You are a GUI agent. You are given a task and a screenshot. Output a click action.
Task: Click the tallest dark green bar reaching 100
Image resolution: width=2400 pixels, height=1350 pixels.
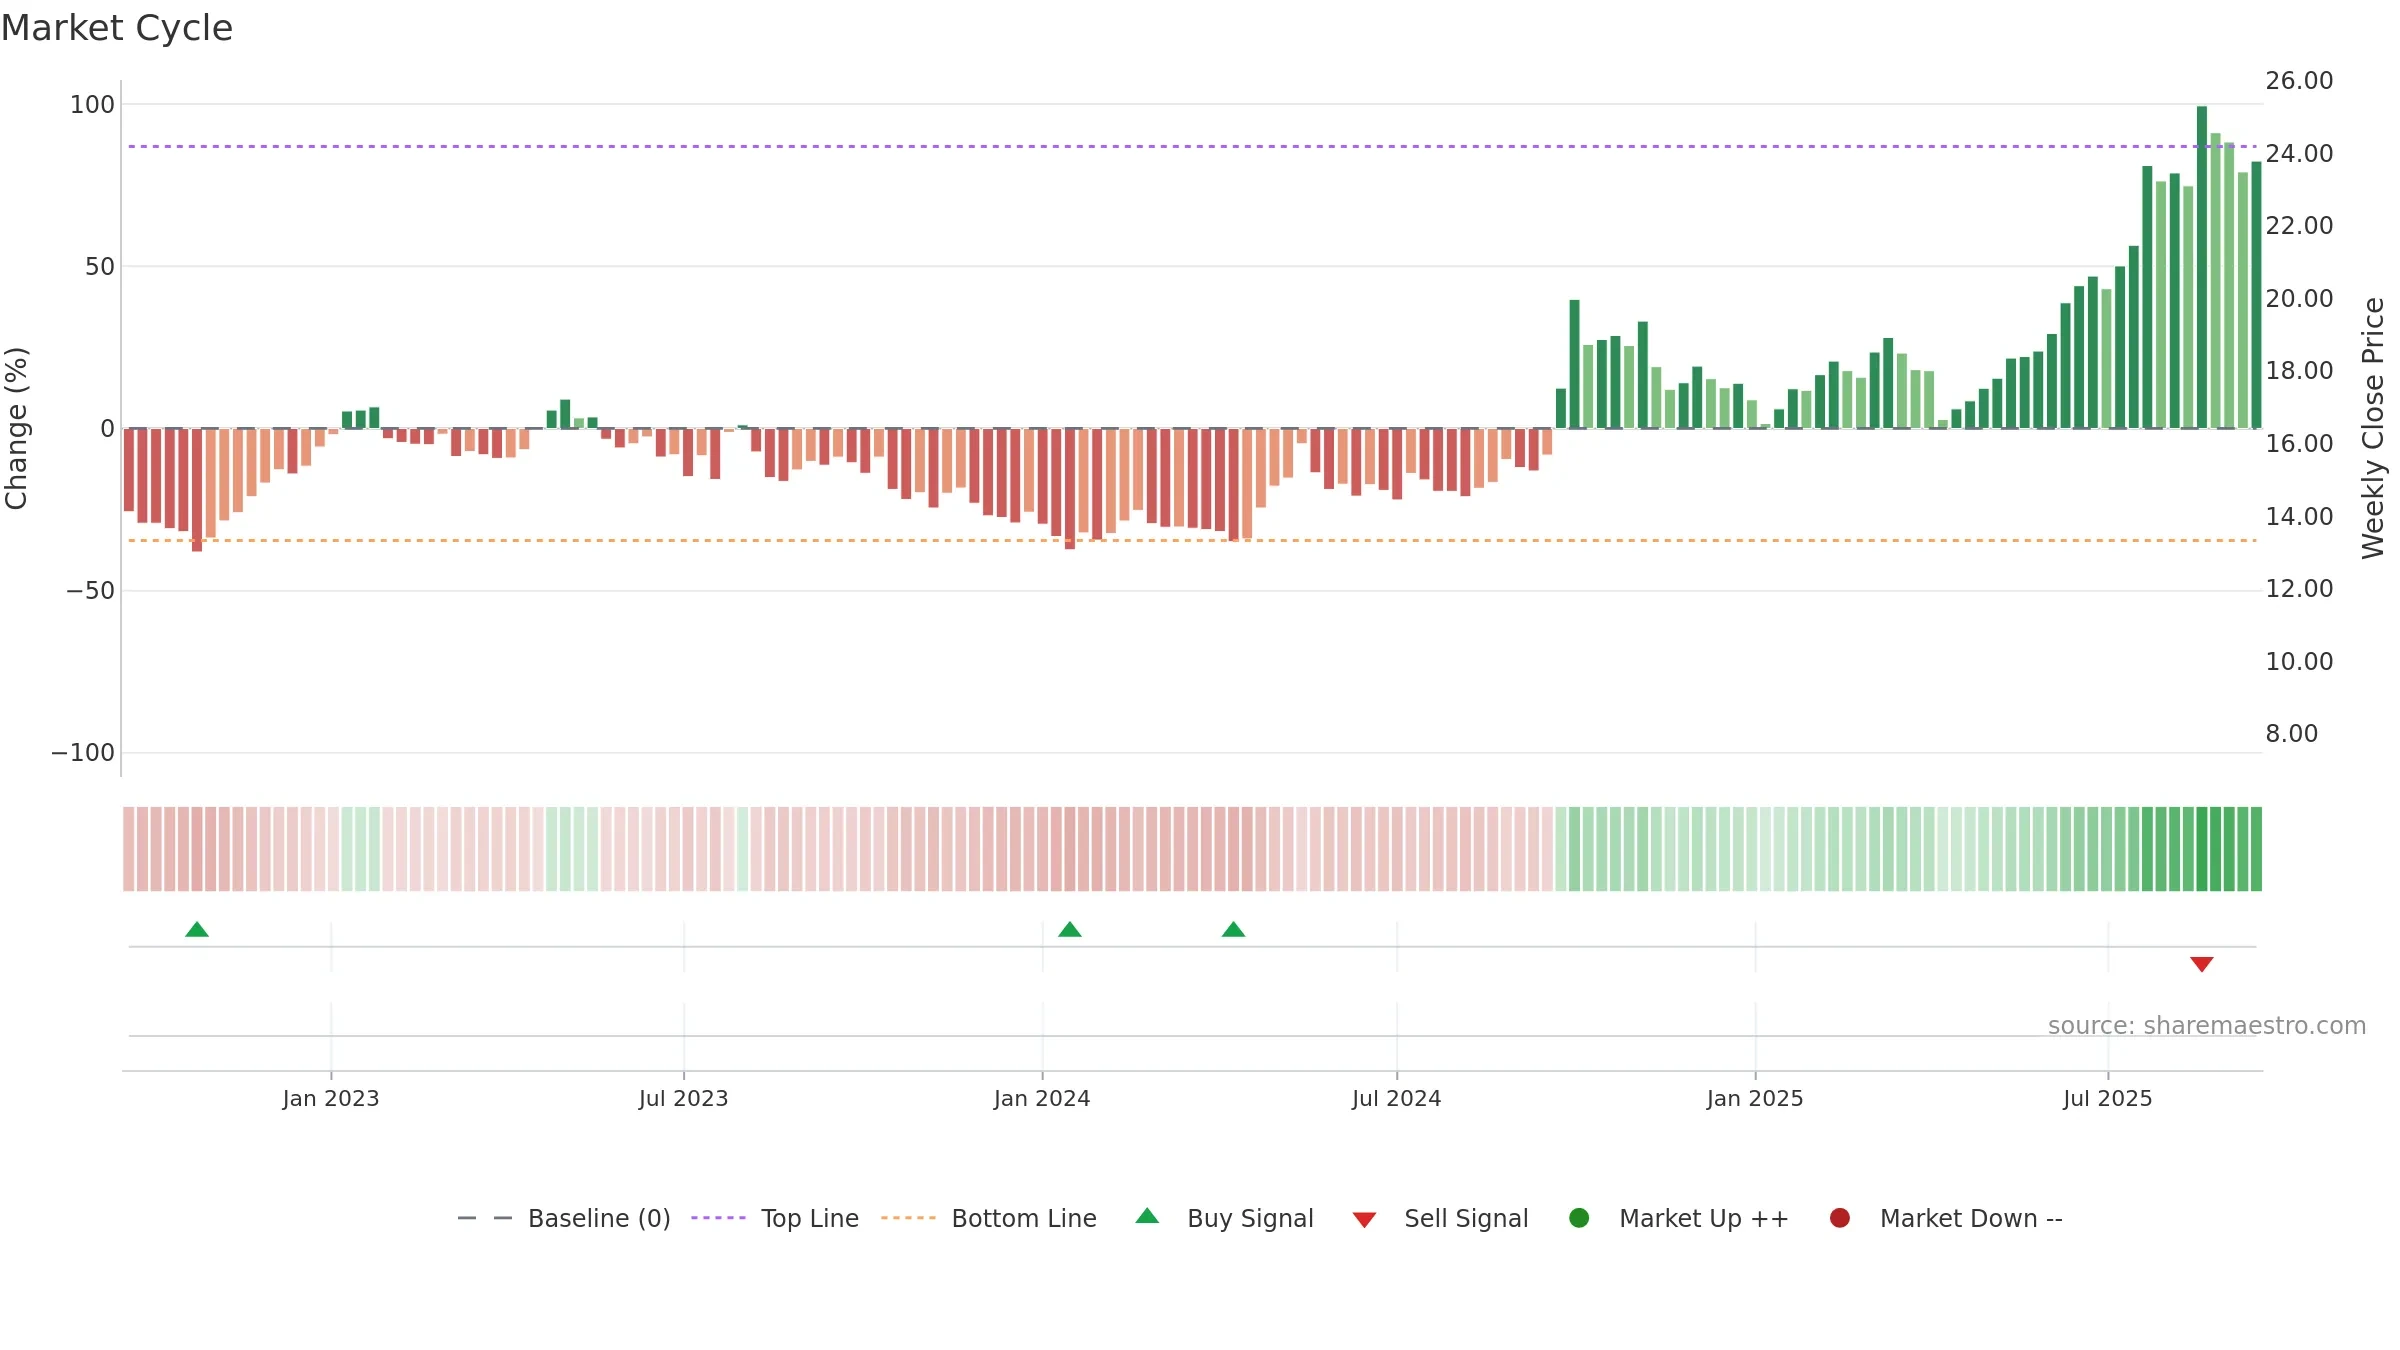point(2202,267)
